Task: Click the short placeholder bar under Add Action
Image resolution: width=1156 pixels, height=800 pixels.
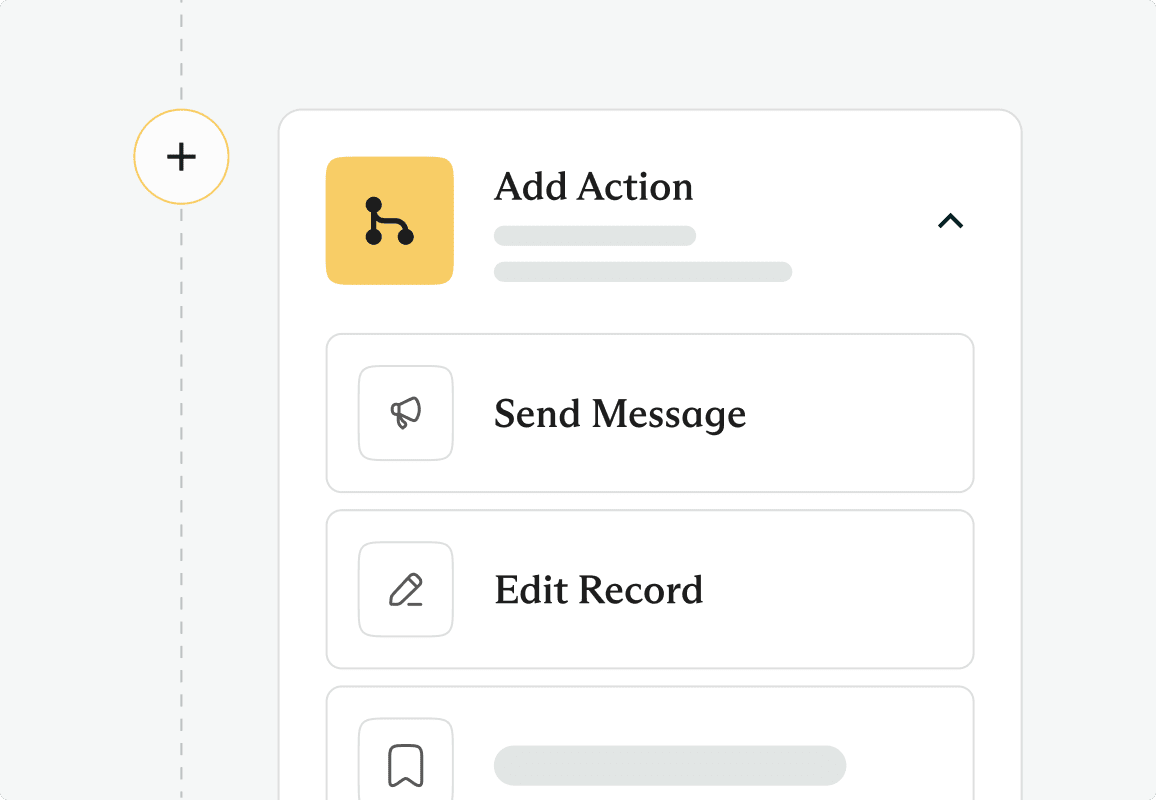Action: [595, 236]
